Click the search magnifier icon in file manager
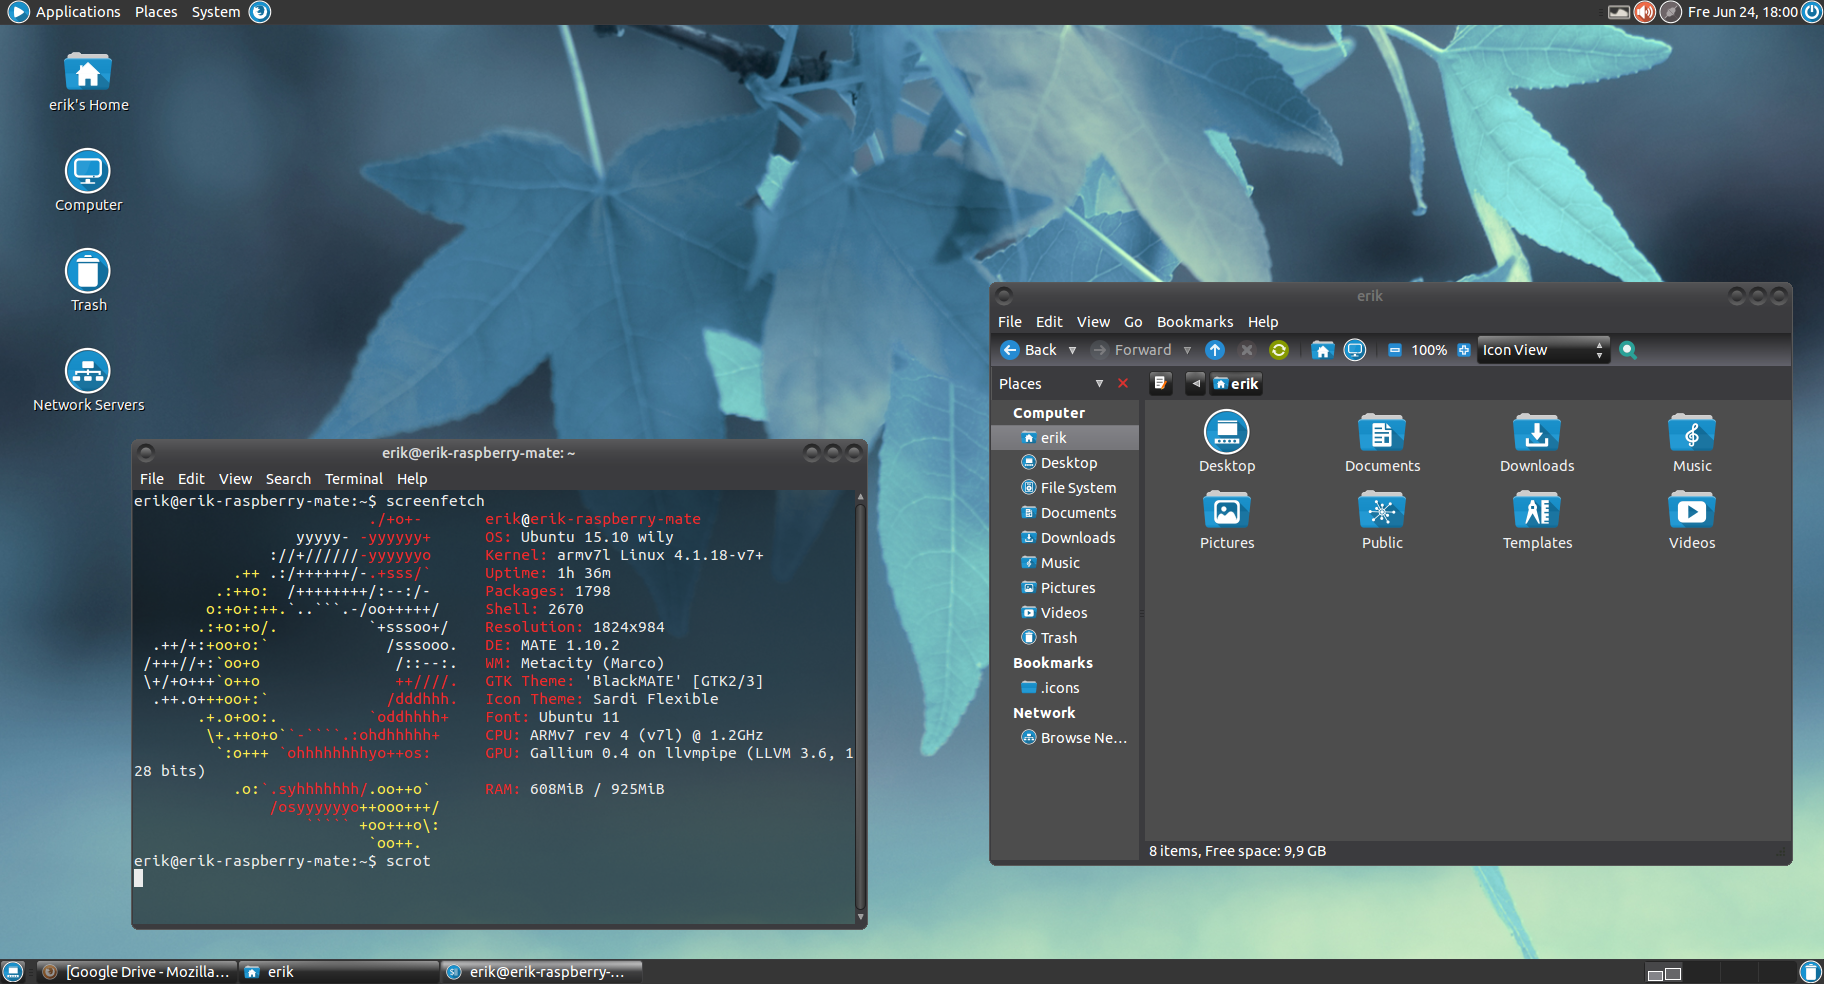This screenshot has height=984, width=1824. (x=1628, y=350)
